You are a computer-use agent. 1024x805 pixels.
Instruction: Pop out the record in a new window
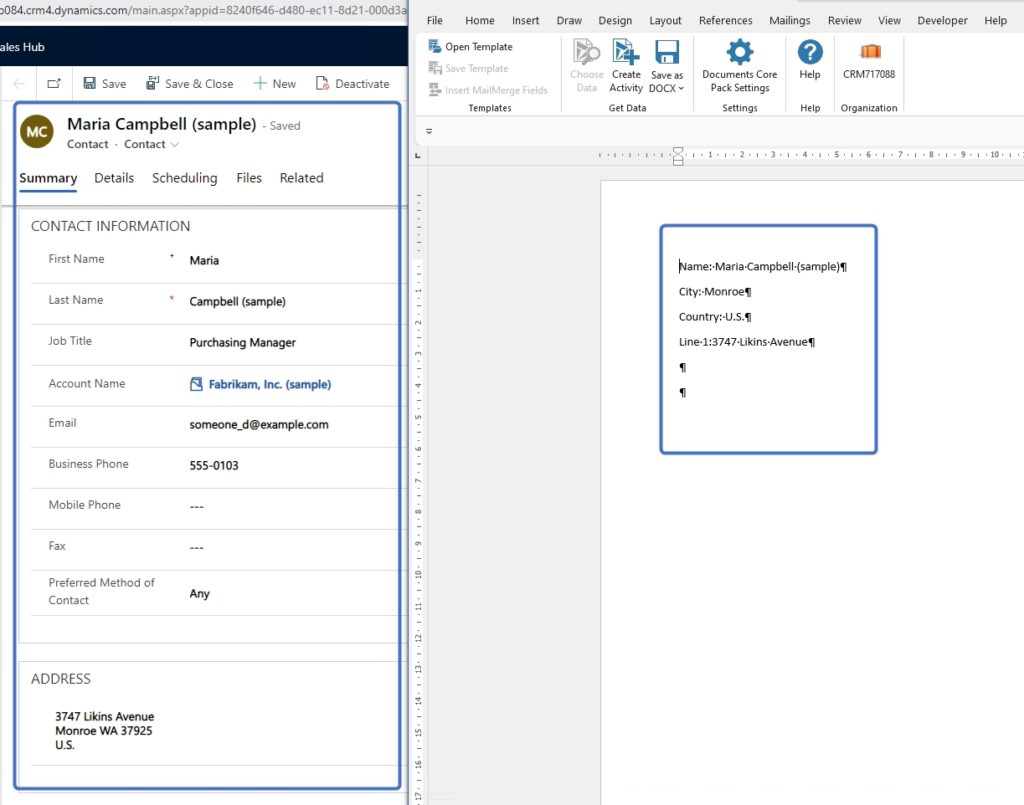(x=54, y=83)
